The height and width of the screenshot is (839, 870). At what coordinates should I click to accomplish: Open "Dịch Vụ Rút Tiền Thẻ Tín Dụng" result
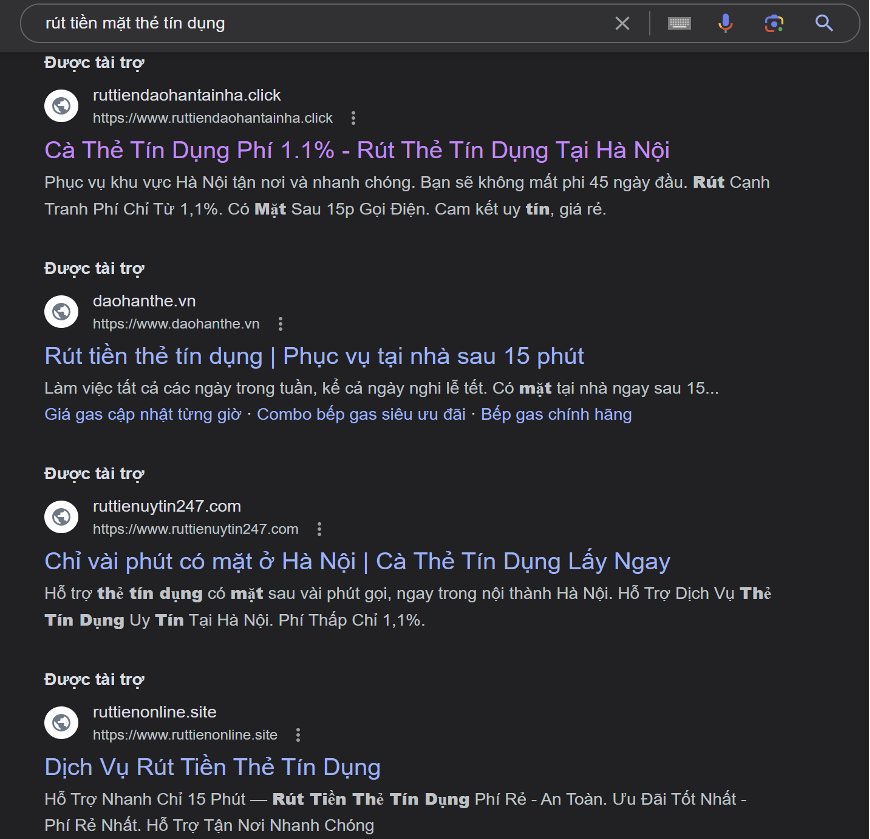[212, 767]
